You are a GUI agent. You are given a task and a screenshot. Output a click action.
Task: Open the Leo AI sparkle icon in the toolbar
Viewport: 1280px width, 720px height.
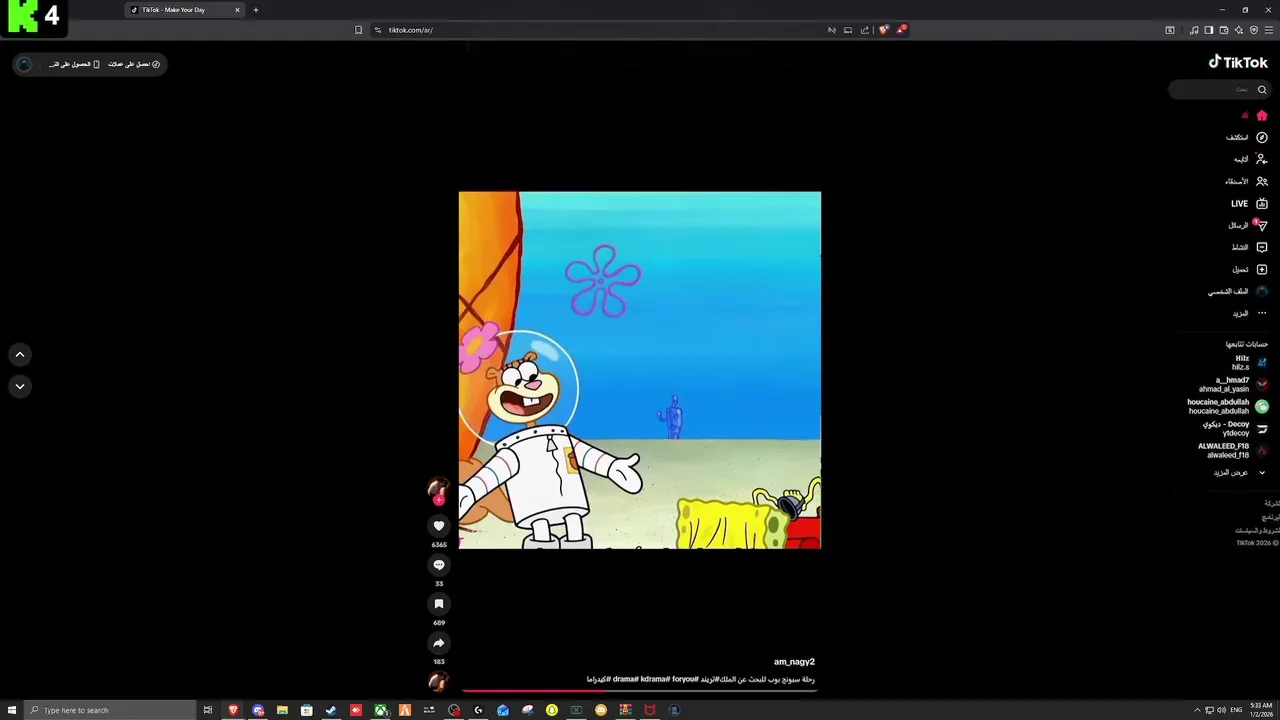(1239, 30)
